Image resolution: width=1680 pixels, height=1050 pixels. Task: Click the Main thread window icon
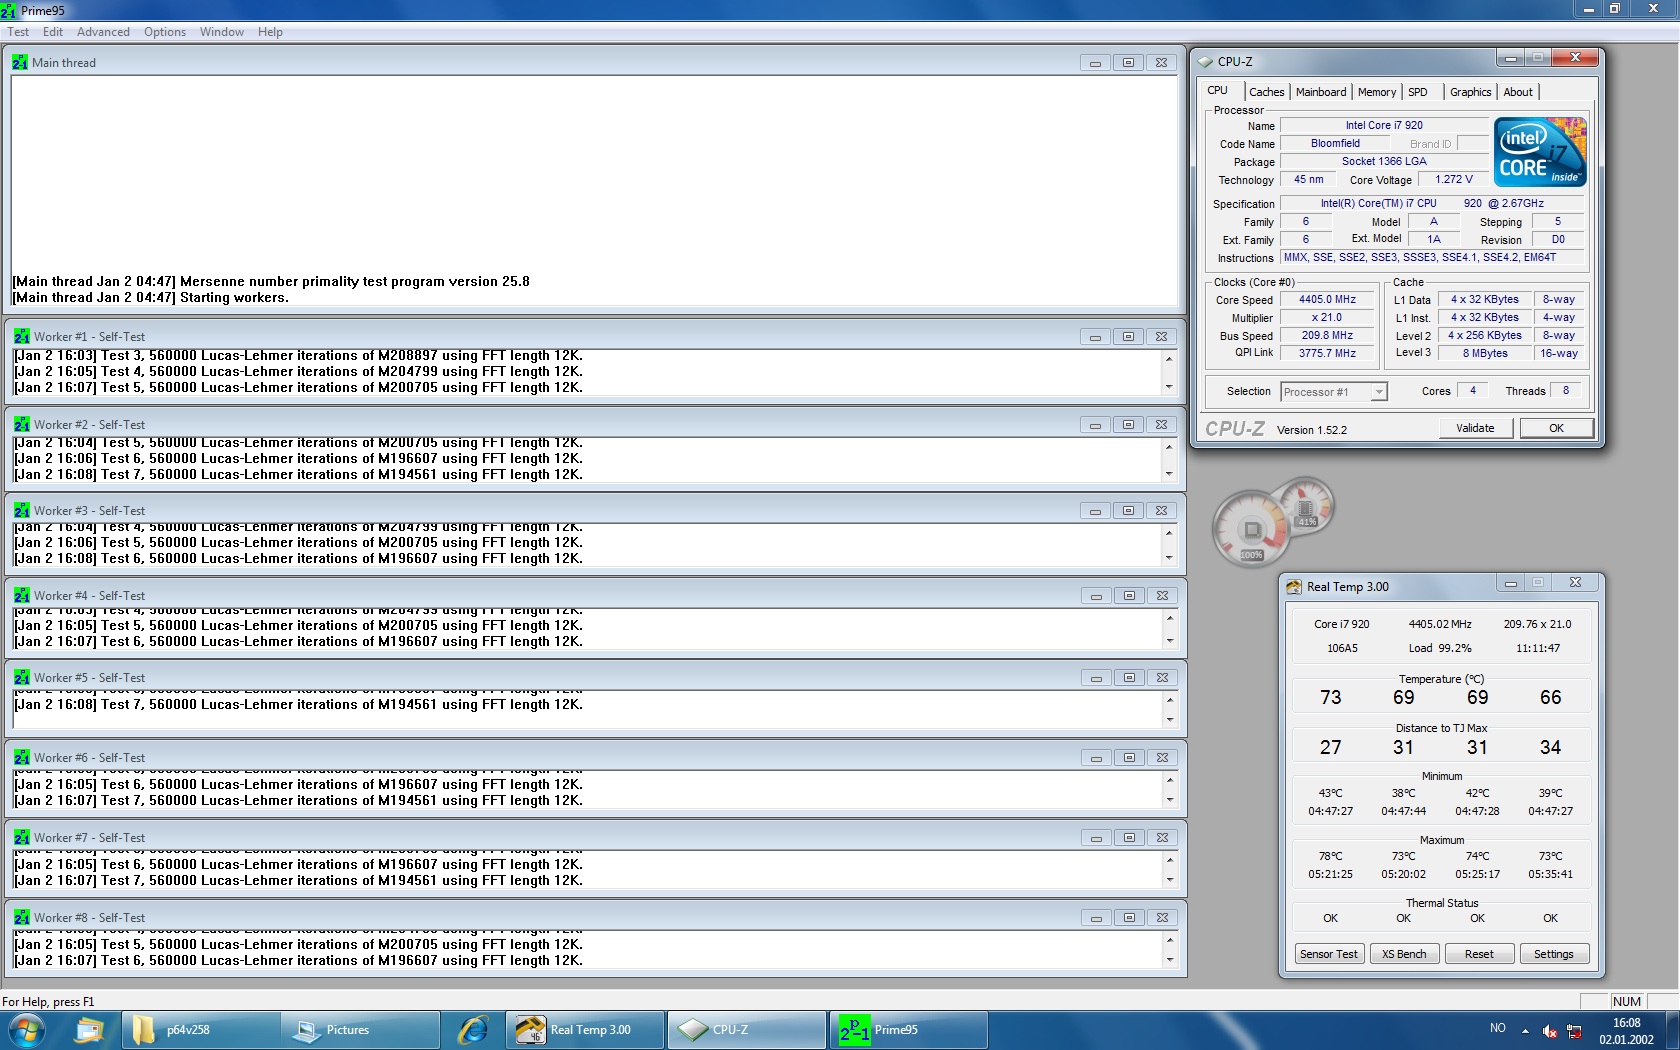(x=20, y=62)
